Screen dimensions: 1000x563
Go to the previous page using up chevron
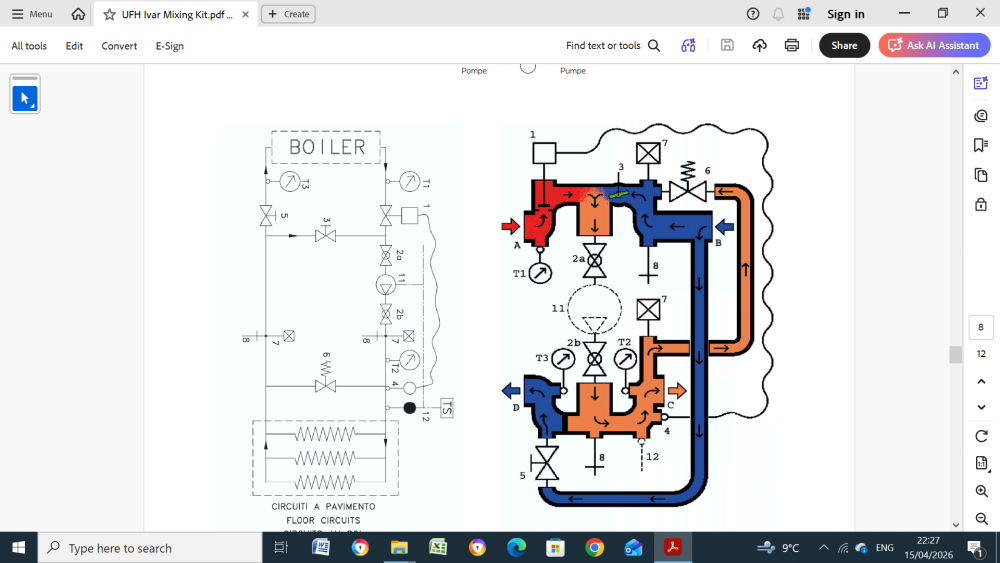tap(981, 381)
